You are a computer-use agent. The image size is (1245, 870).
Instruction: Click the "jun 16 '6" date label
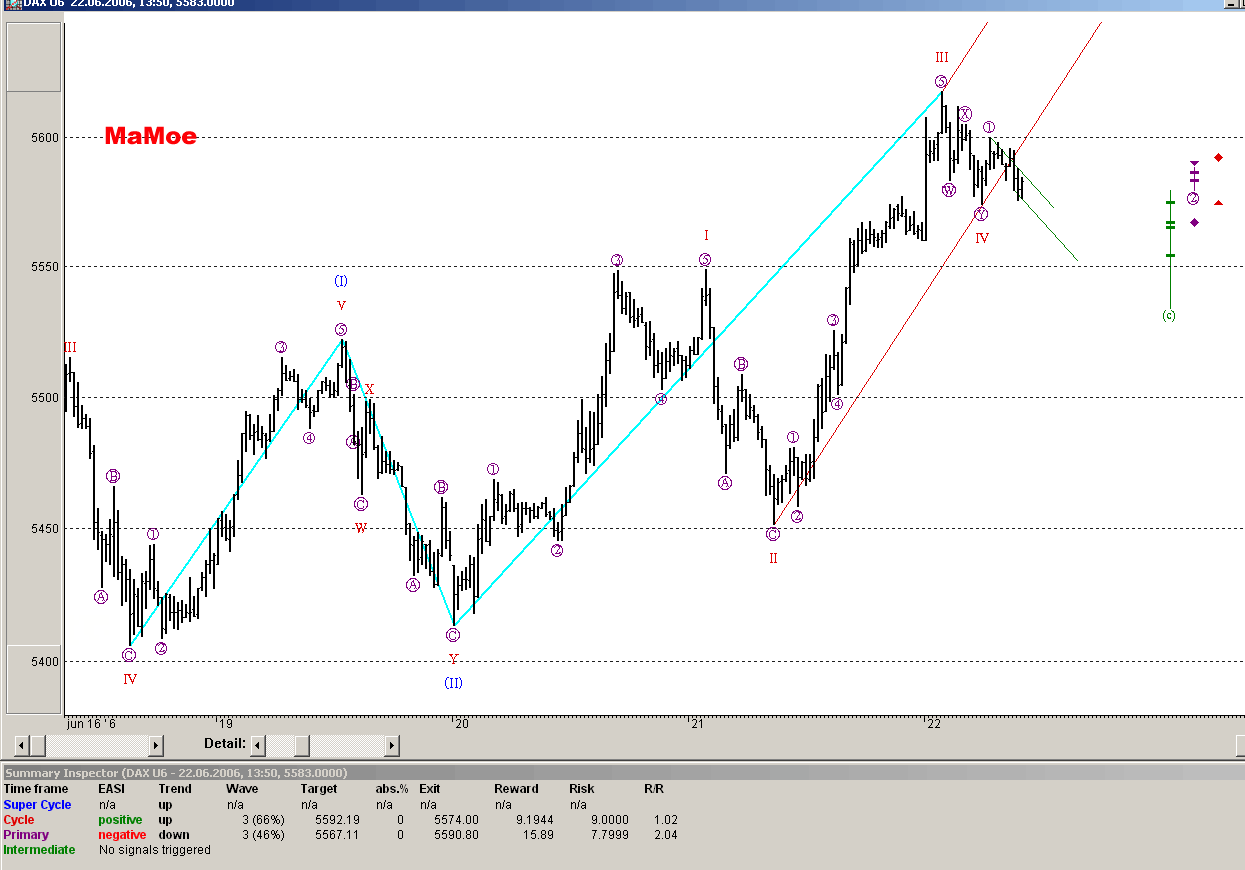pos(91,723)
